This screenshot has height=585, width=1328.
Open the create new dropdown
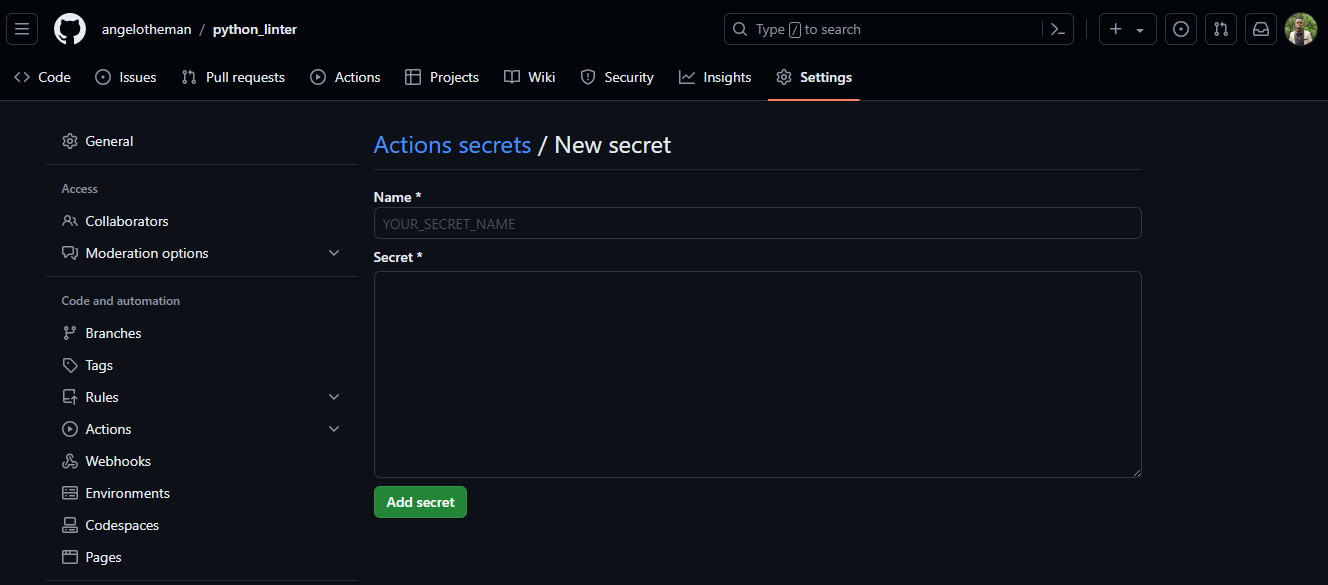1127,29
